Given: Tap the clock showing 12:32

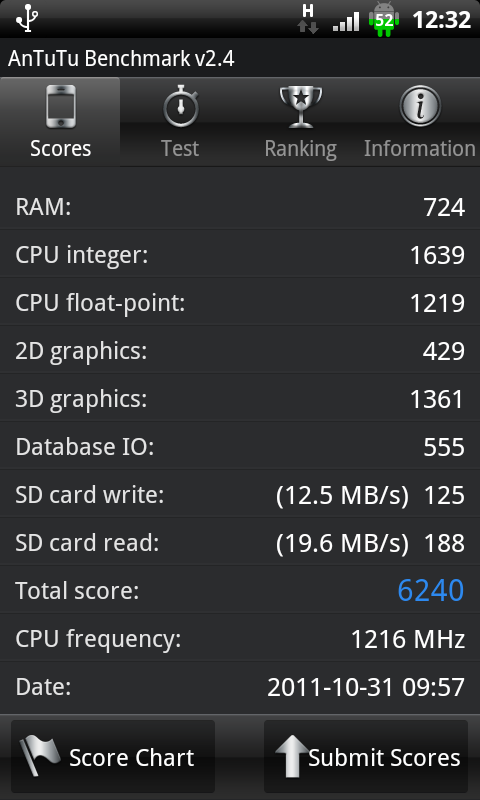Looking at the screenshot, I should (x=441, y=20).
